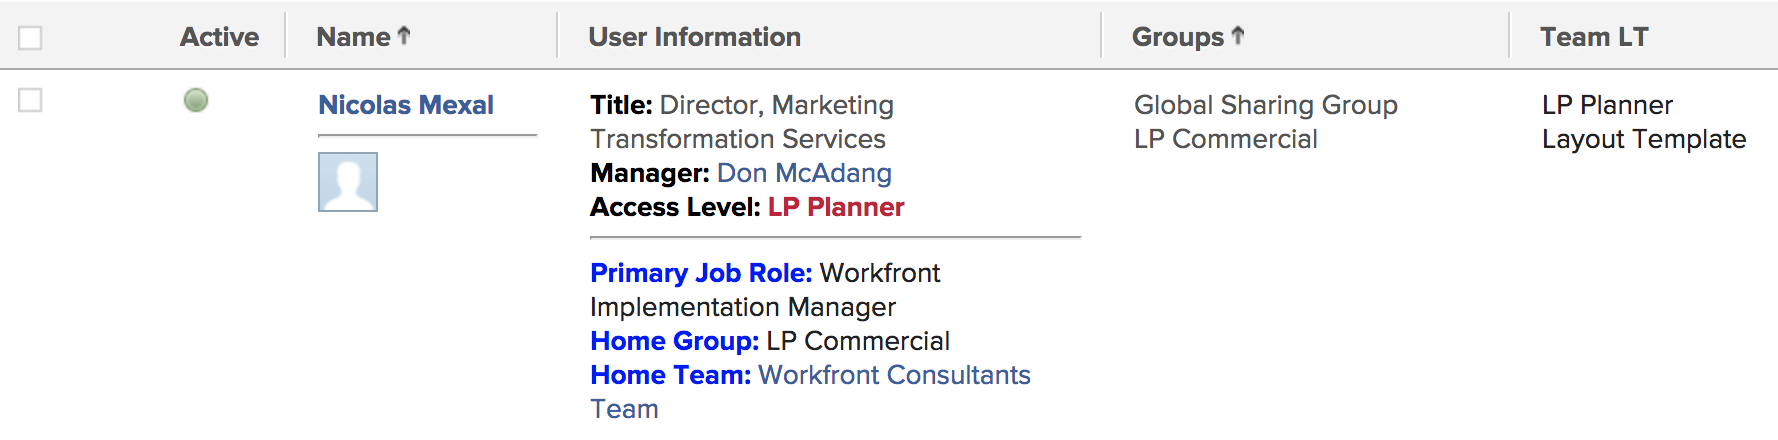This screenshot has height=440, width=1778.
Task: Open manager Don McAdang's profile
Action: tap(804, 173)
